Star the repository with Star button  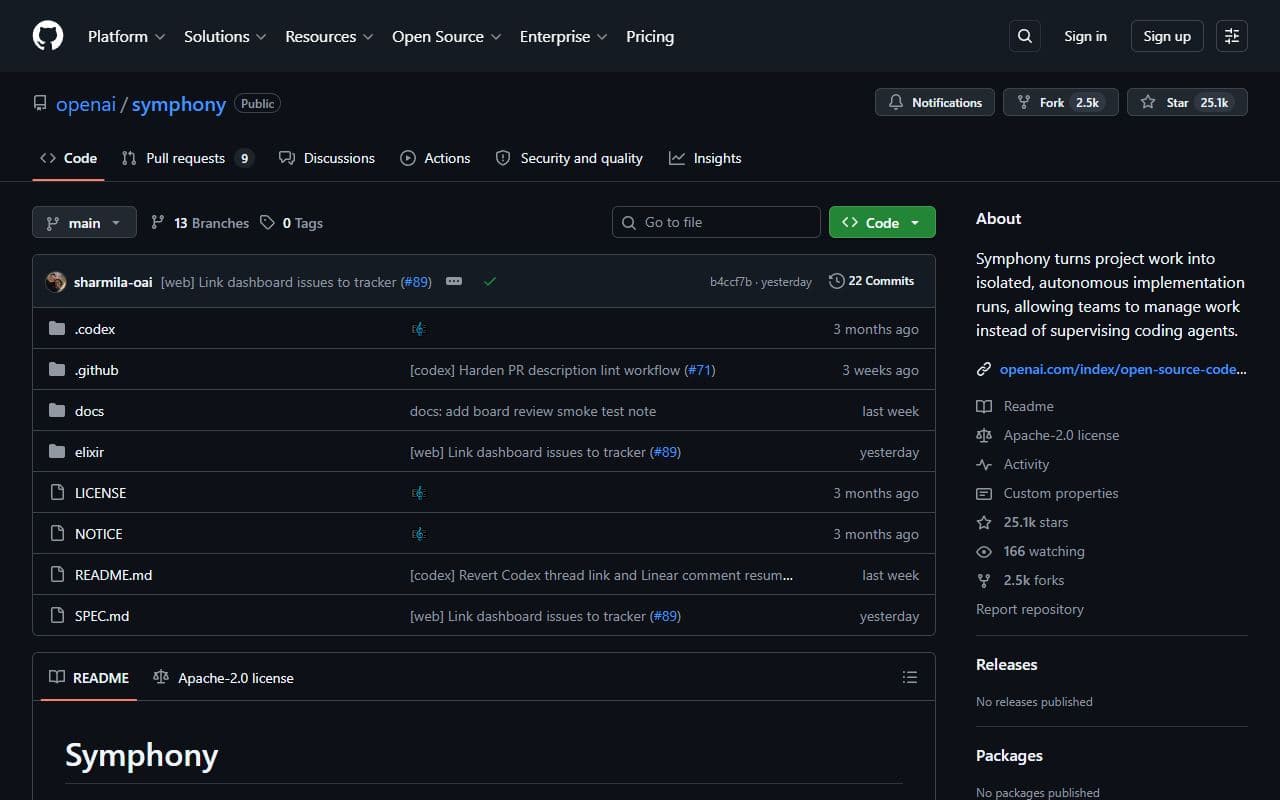click(1187, 102)
